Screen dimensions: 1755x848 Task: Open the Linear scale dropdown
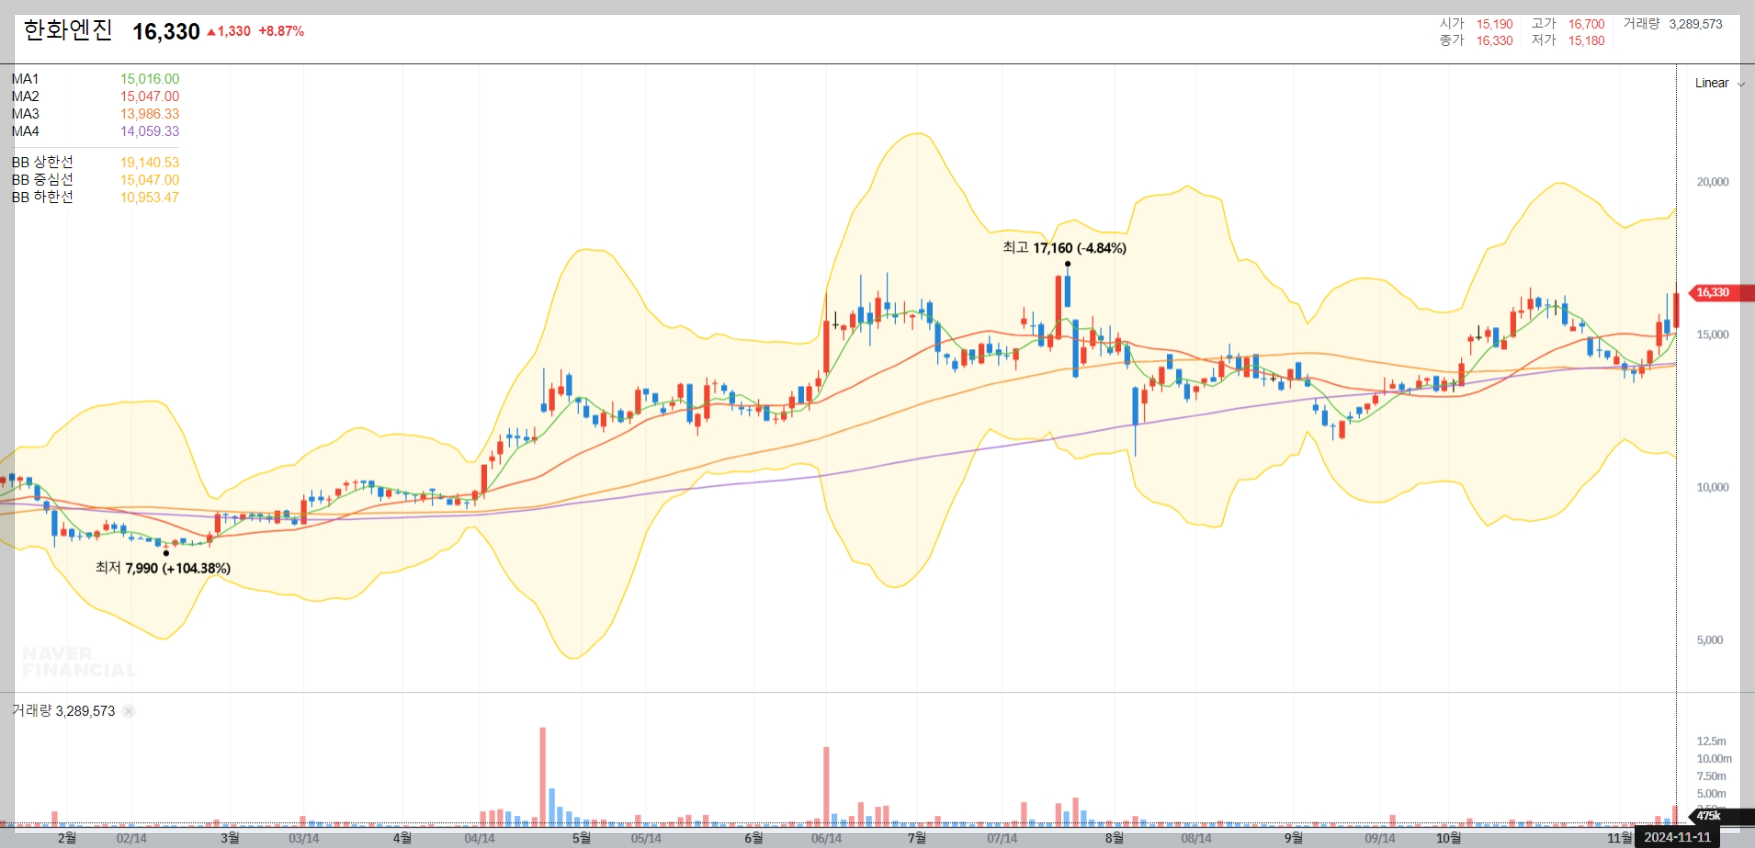point(1719,83)
